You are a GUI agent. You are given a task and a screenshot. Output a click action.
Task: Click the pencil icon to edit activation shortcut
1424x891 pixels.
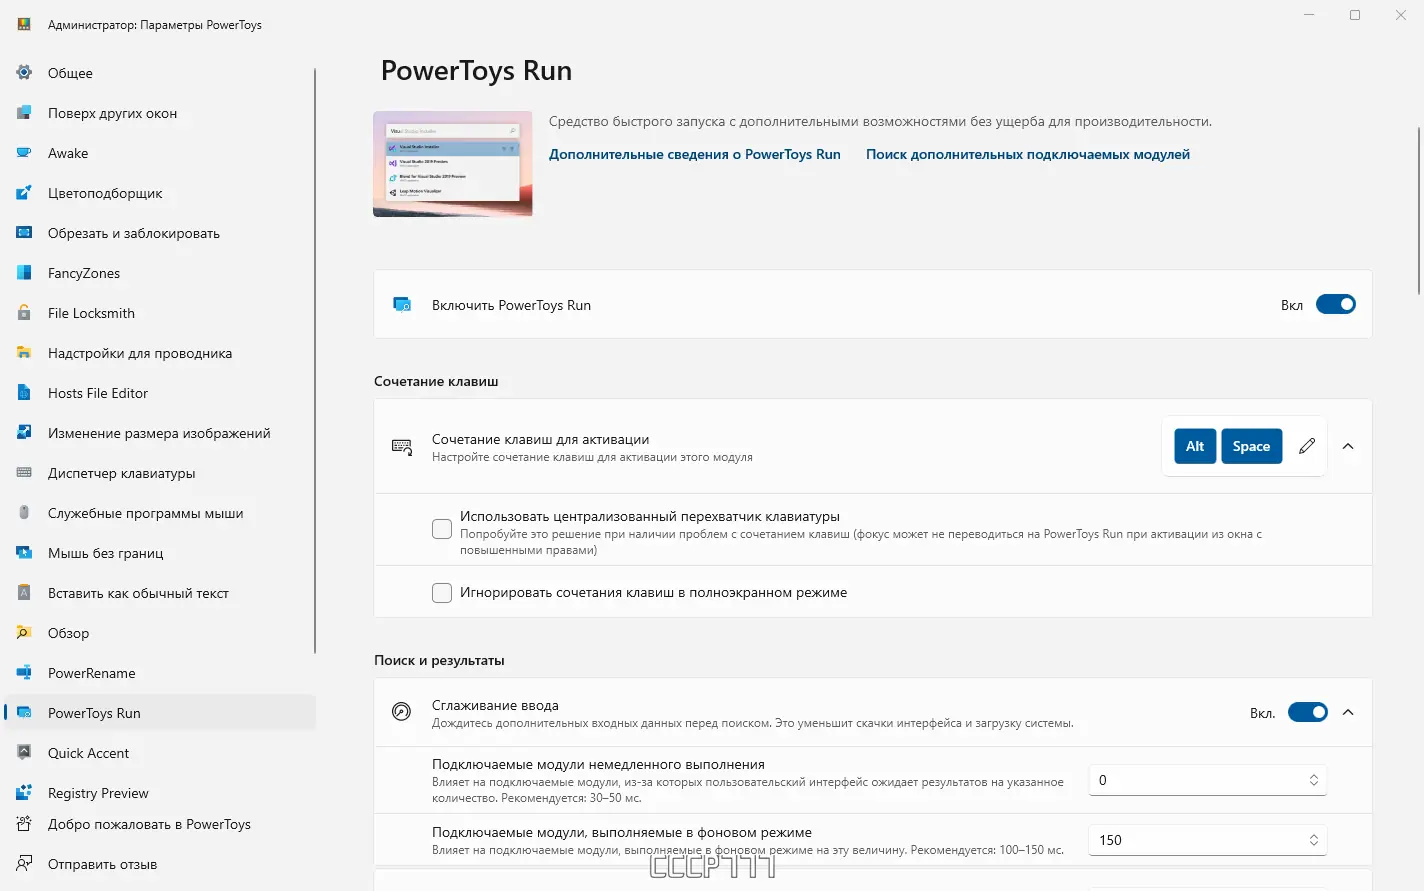1307,446
